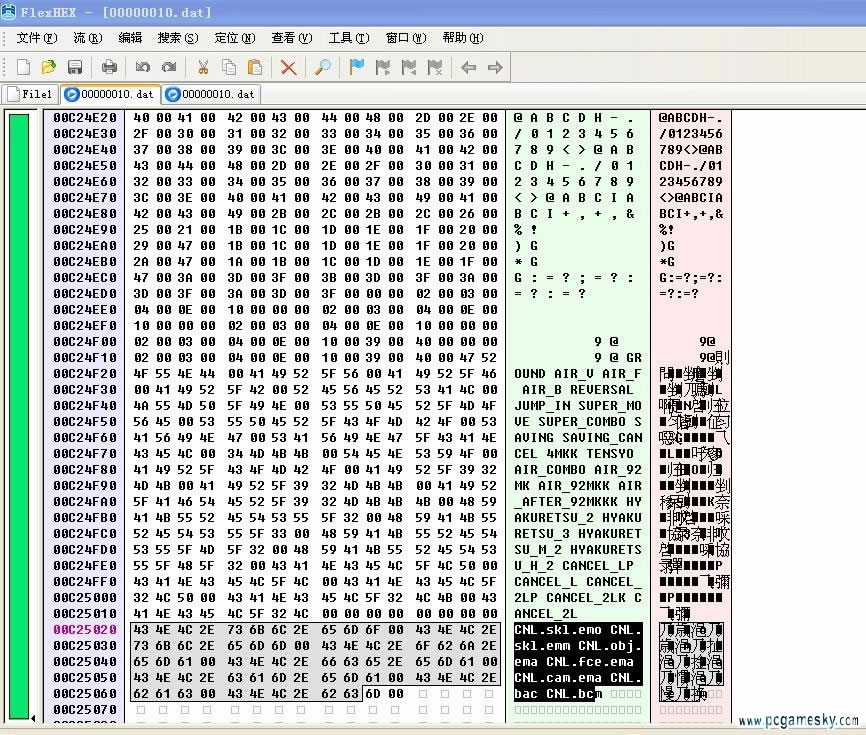Click address 00C25060 in offset column

[85, 694]
